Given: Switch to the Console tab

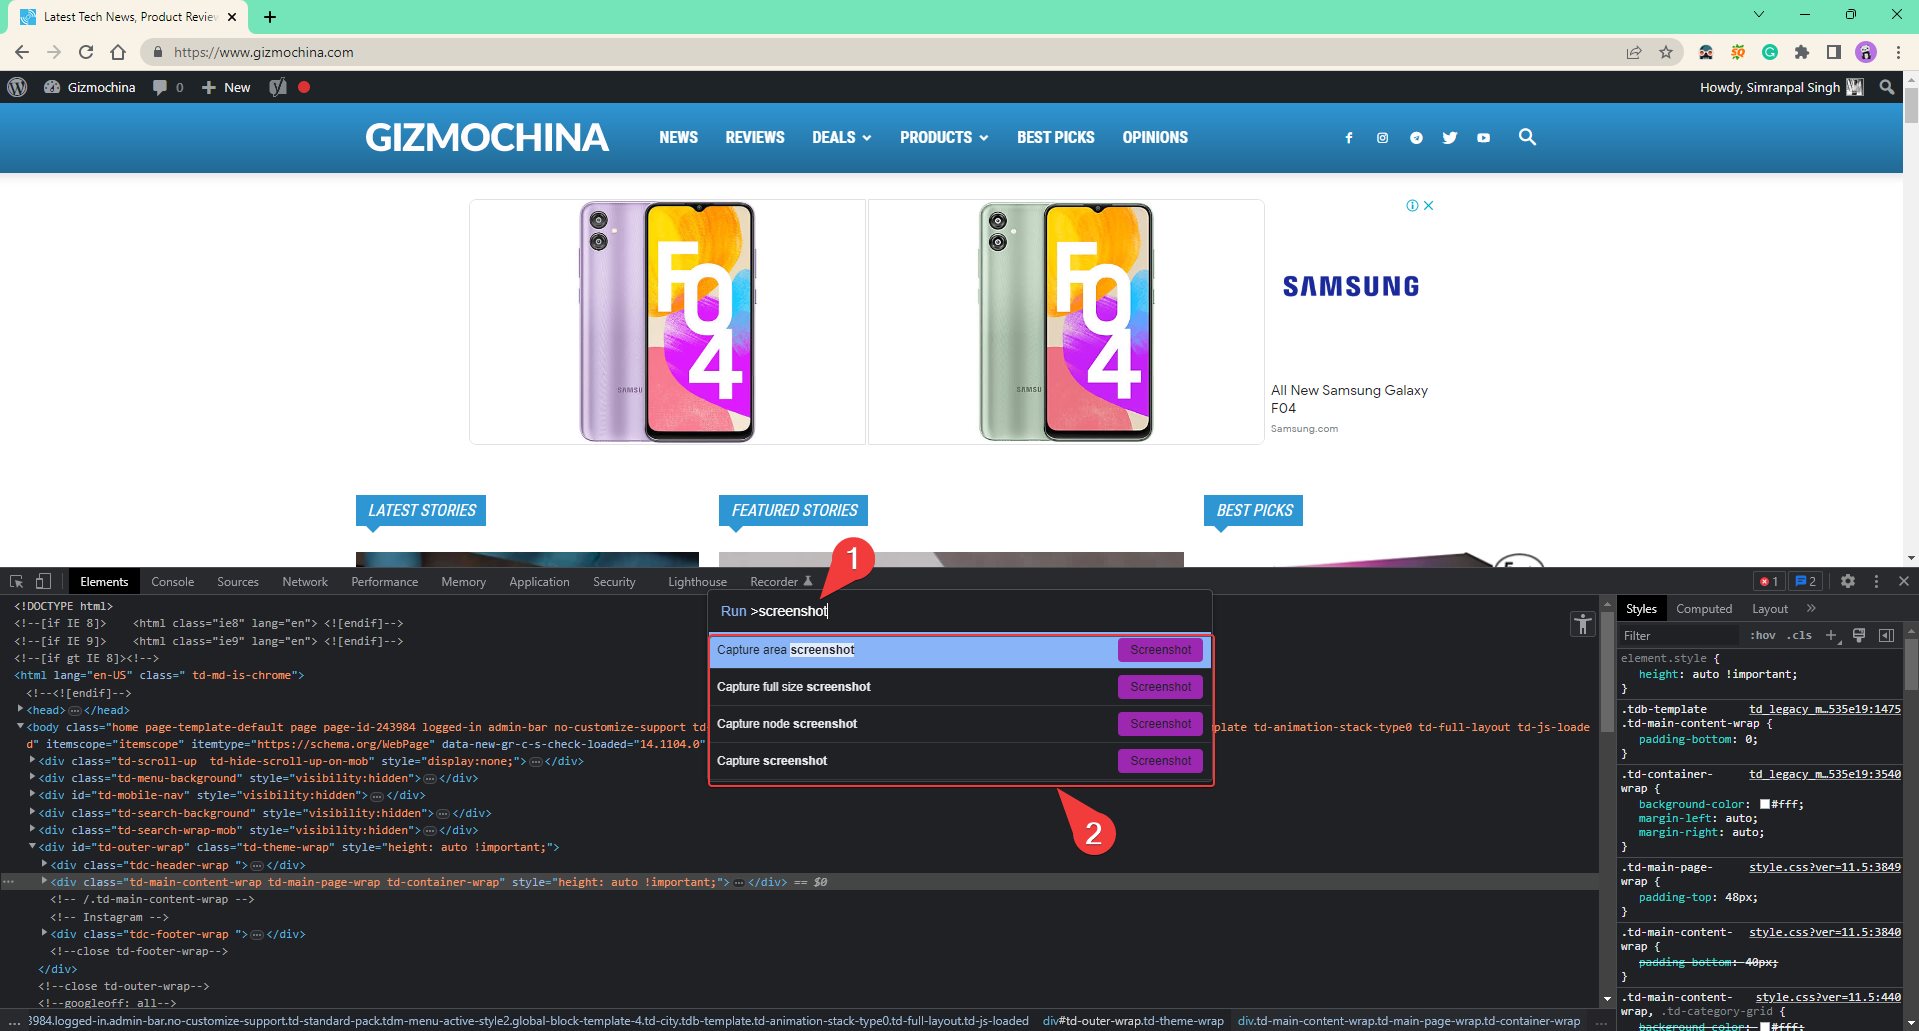Looking at the screenshot, I should point(172,582).
